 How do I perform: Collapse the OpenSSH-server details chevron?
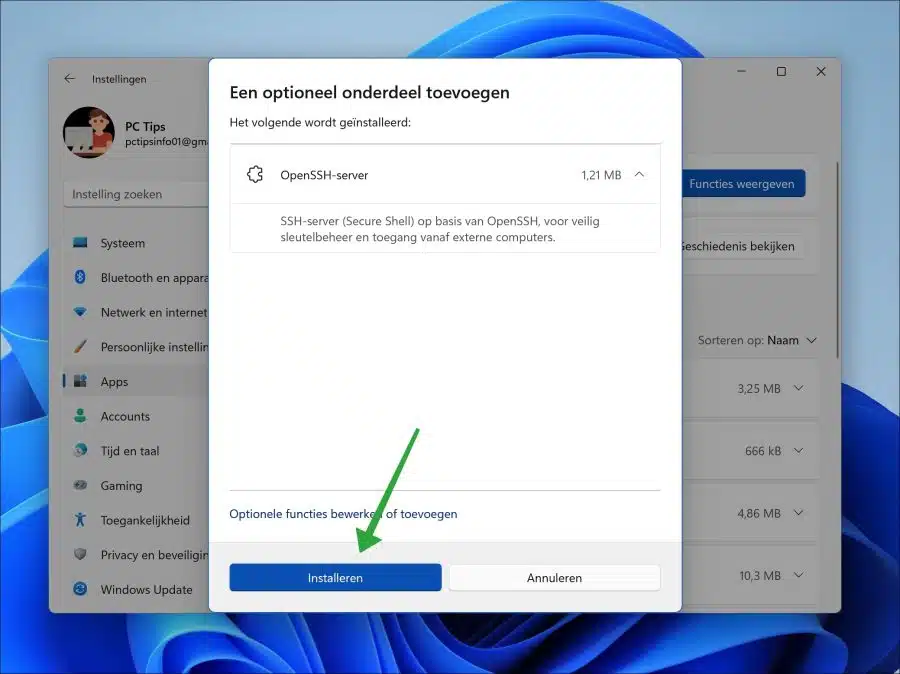[639, 175]
